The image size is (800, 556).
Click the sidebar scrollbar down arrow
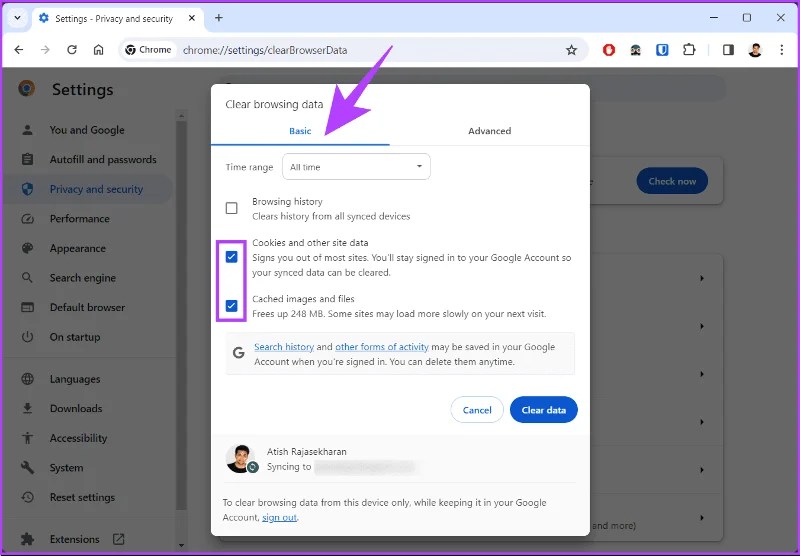181,545
